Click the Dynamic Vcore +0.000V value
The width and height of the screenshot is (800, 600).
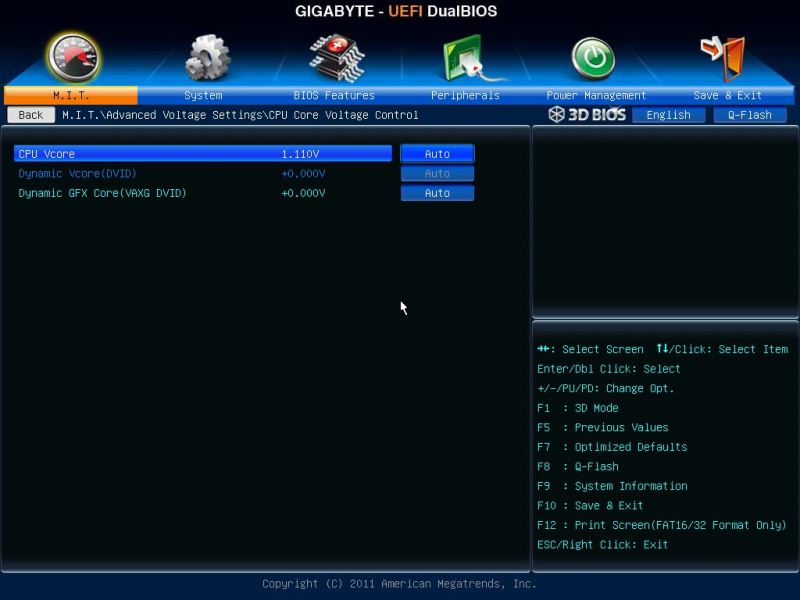pyautogui.click(x=303, y=173)
